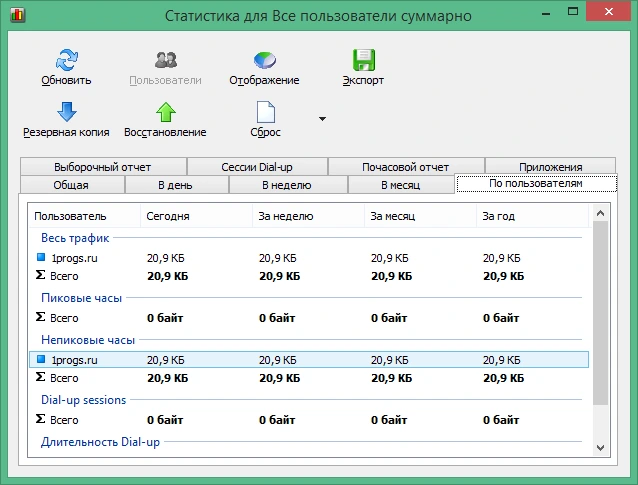This screenshot has height=485, width=638.
Task: Click the Длительность Dial-up group header
Action: 100,442
